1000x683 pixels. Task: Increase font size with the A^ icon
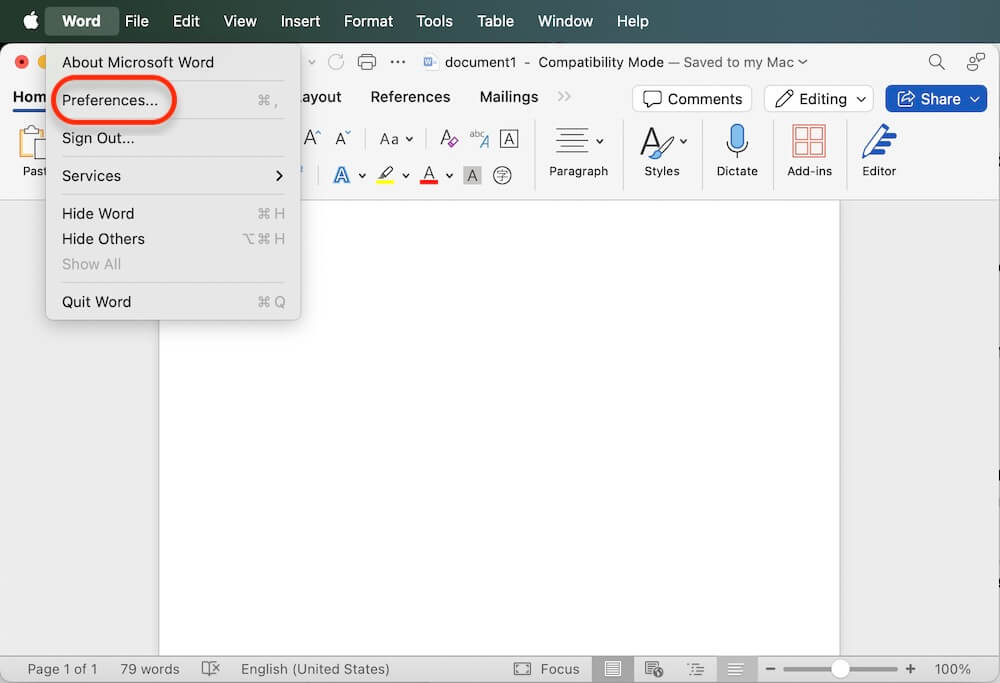[x=311, y=137]
